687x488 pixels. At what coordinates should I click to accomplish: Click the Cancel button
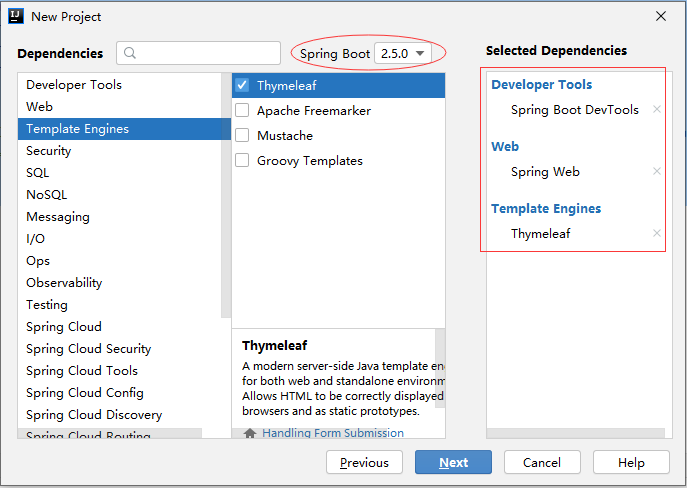[x=542, y=462]
